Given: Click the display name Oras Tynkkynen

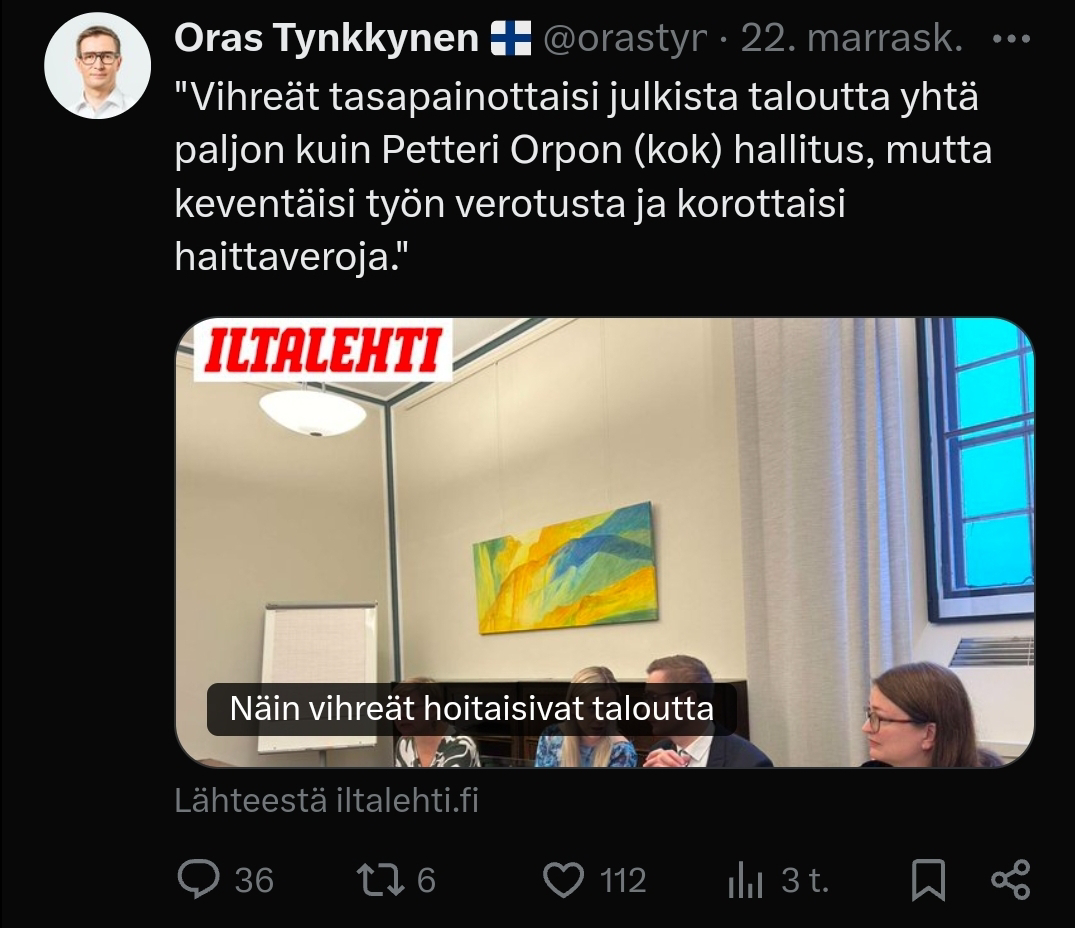Looking at the screenshot, I should (326, 38).
